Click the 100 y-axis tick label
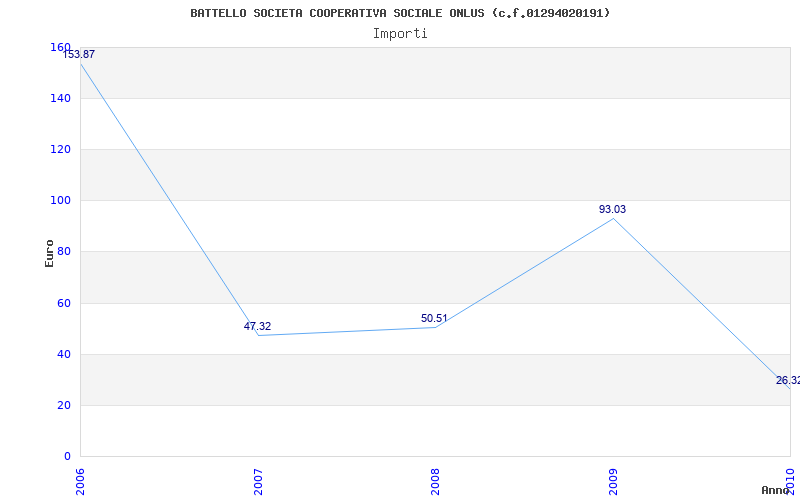The image size is (800, 500). coord(60,201)
